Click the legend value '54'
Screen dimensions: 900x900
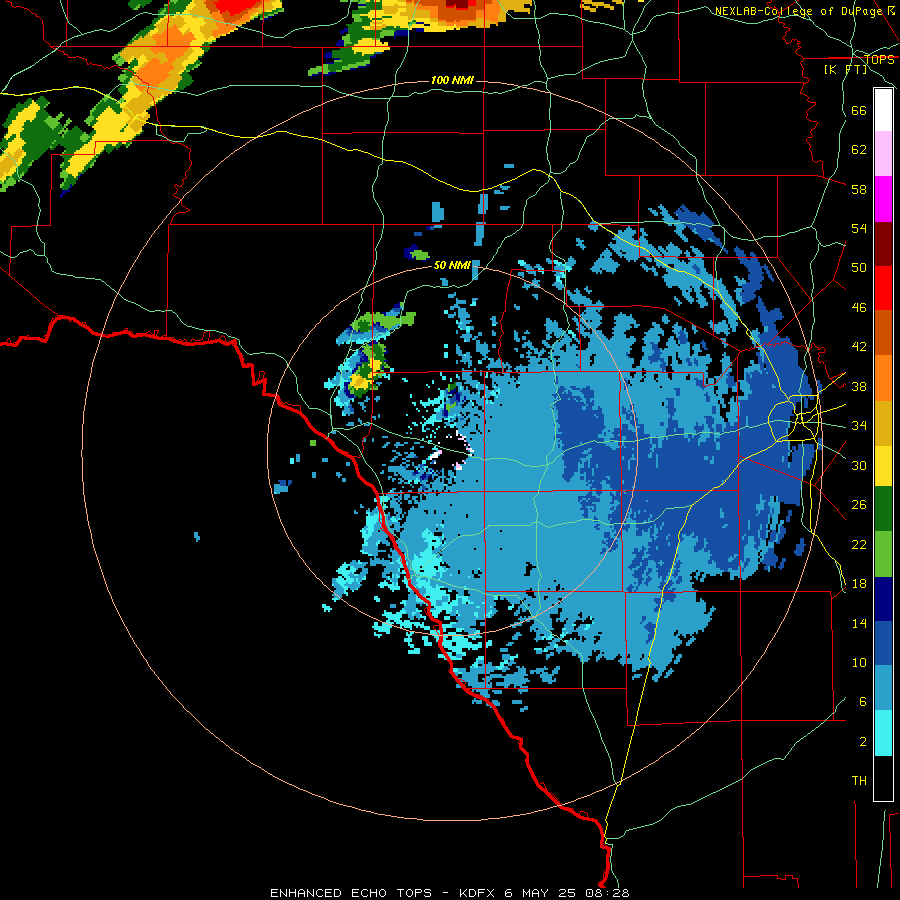tap(859, 228)
